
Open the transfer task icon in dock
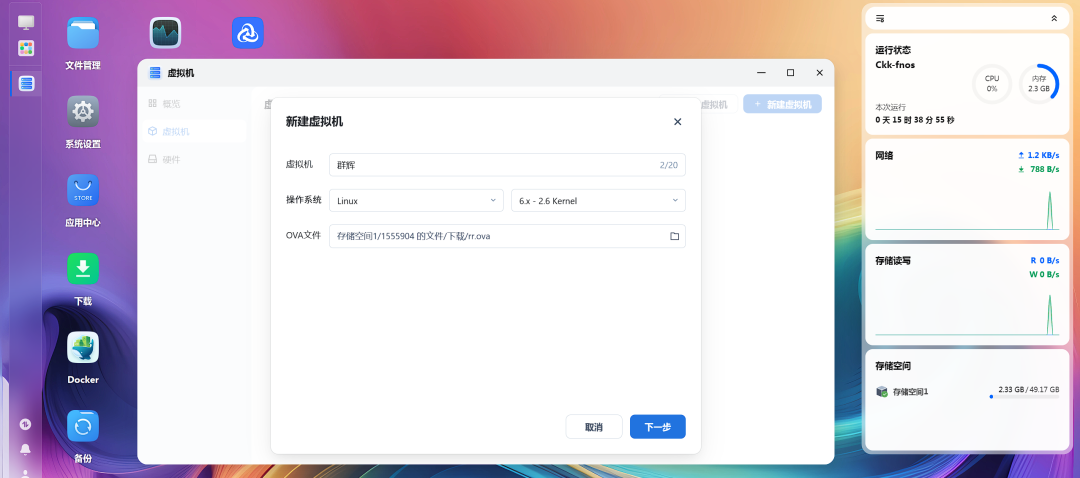coord(25,424)
